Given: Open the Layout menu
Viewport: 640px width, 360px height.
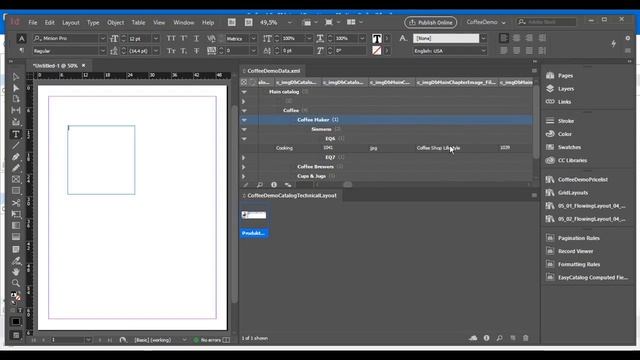Looking at the screenshot, I should coord(71,22).
